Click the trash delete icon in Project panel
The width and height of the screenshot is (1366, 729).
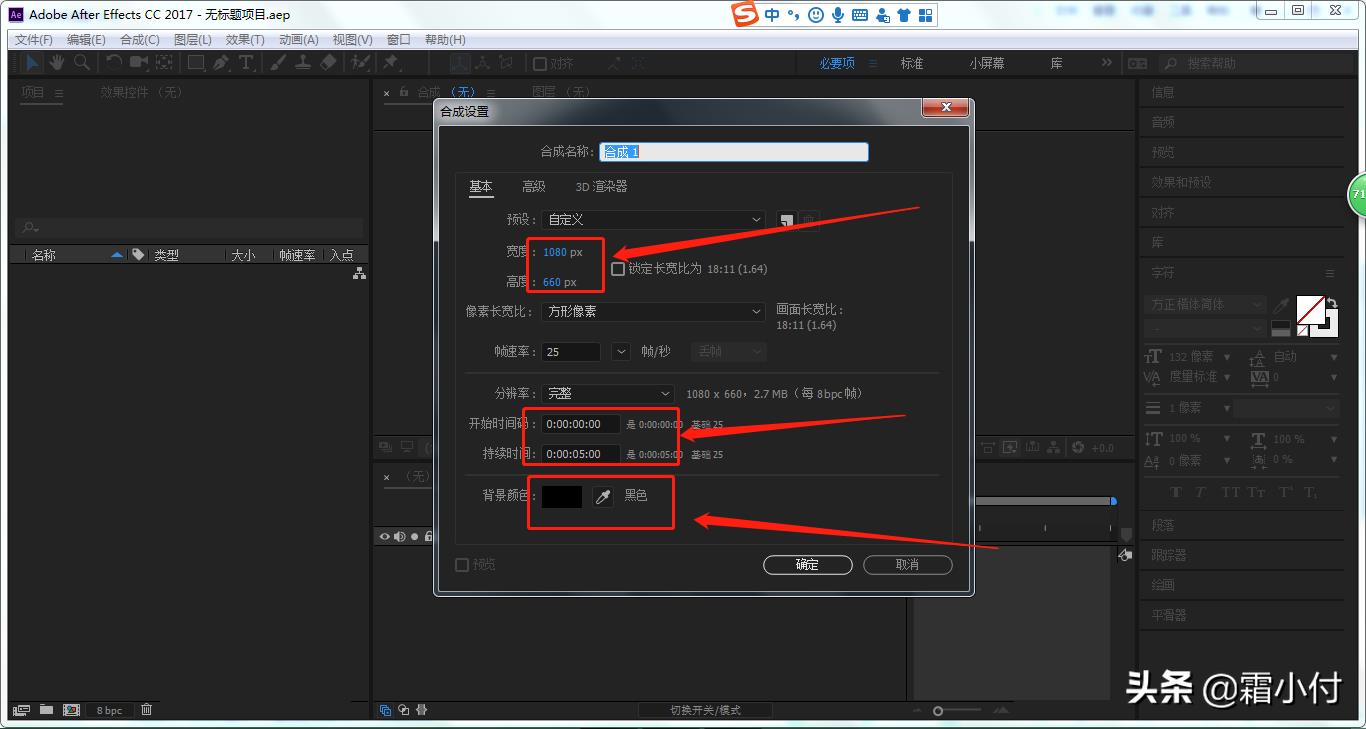pyautogui.click(x=147, y=710)
